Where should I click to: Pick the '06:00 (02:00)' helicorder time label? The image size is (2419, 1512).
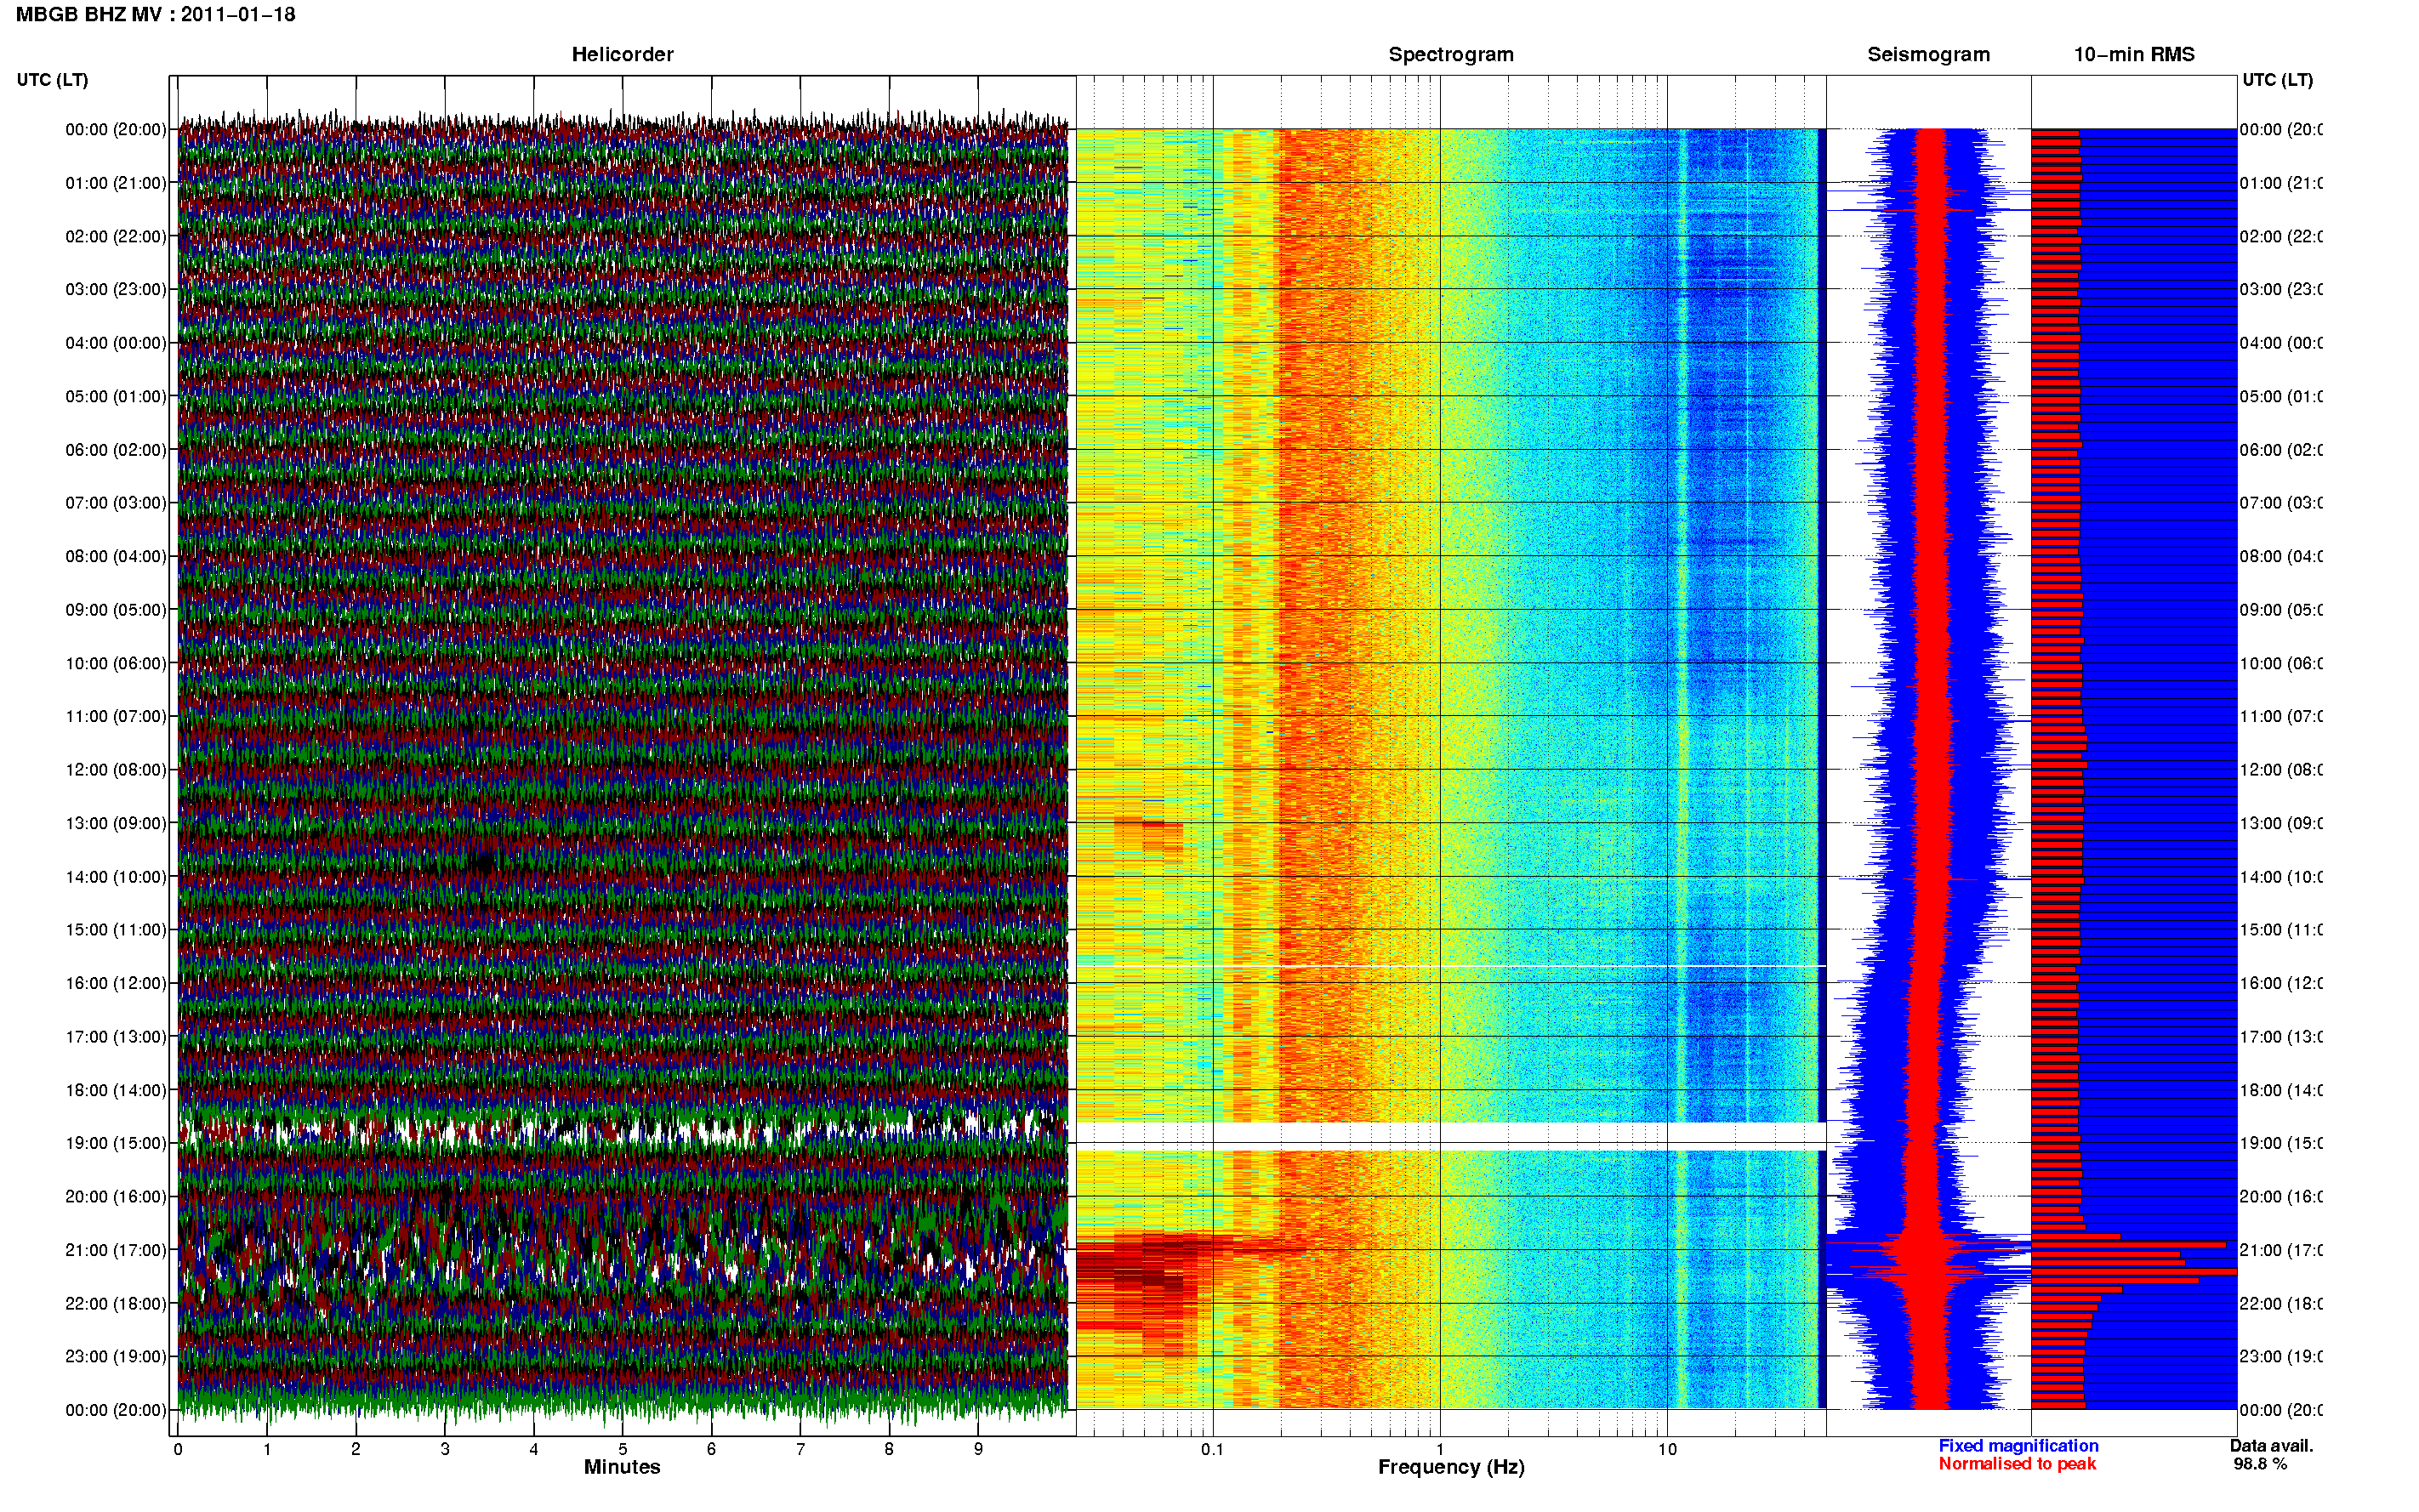pos(116,450)
